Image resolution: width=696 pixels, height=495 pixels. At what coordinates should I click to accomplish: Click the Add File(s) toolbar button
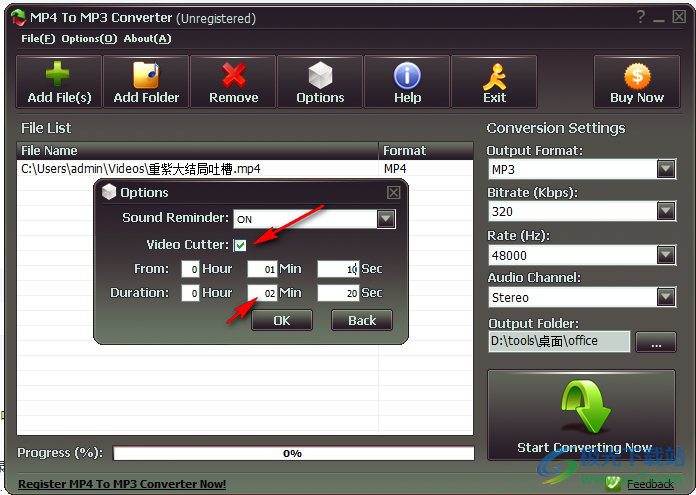pyautogui.click(x=59, y=82)
